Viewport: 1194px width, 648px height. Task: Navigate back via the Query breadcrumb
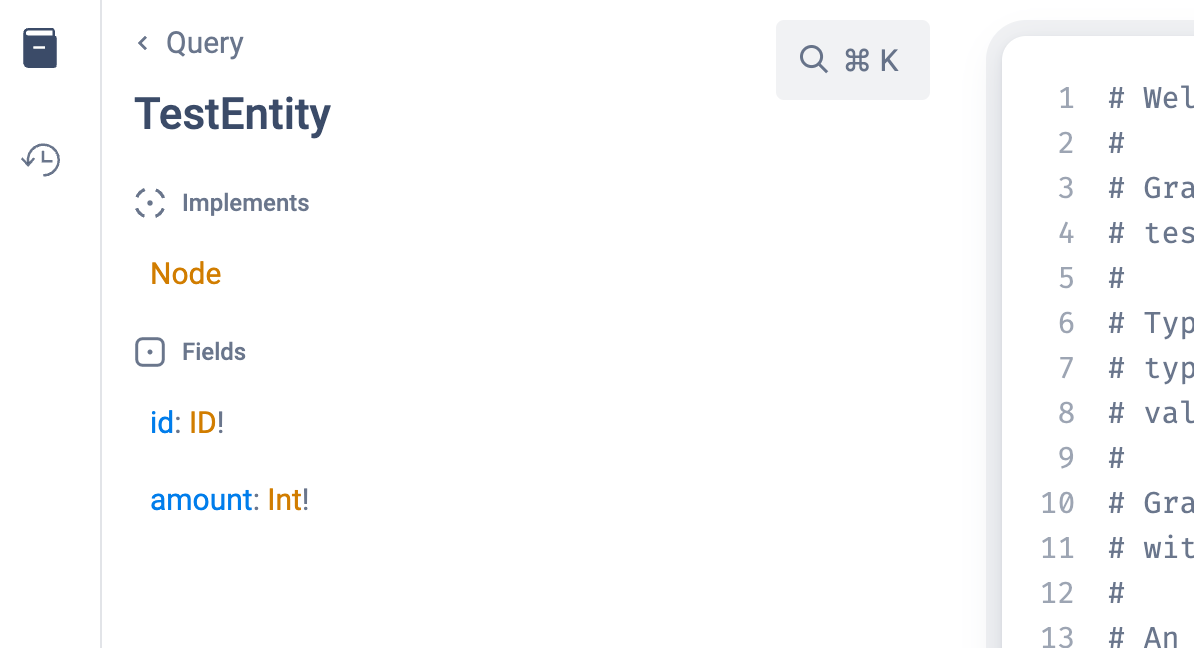coord(204,43)
